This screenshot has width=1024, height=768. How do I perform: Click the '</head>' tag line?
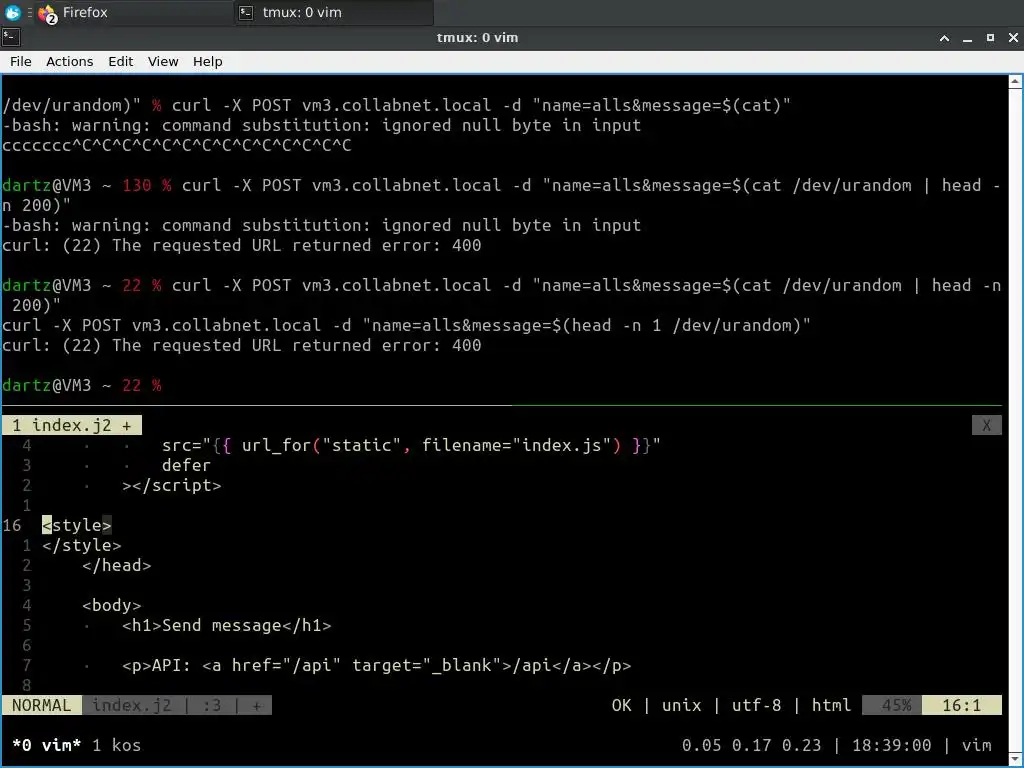[x=117, y=566]
